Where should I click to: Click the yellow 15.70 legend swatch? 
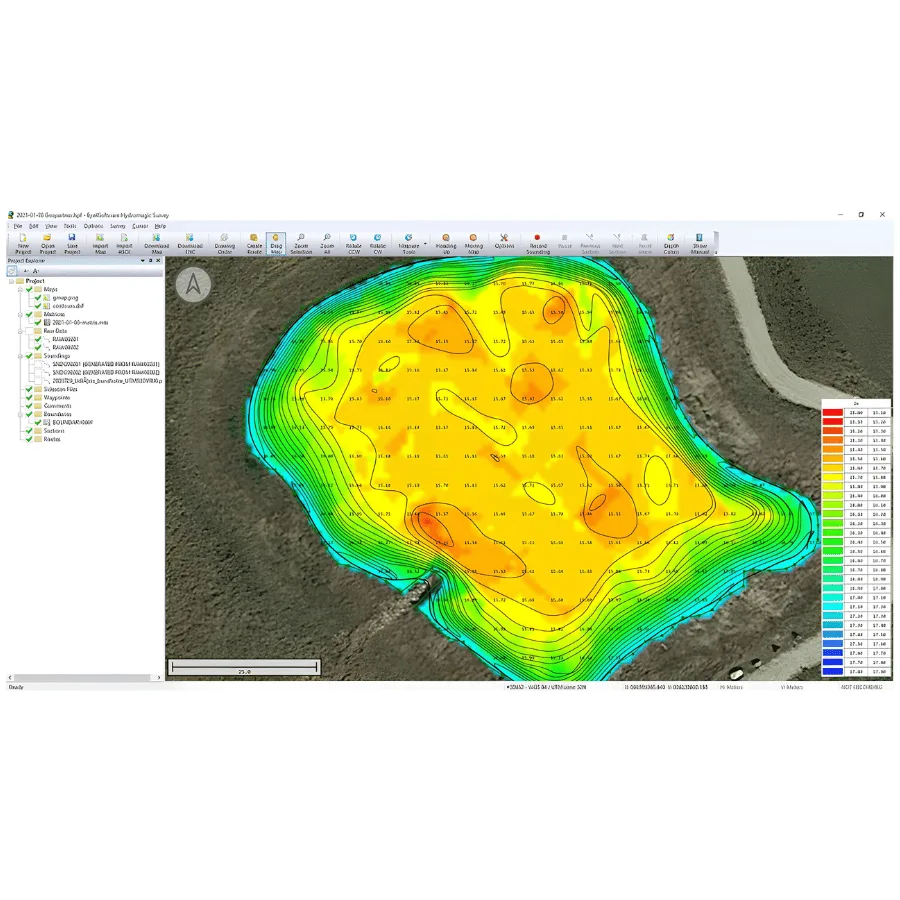pos(832,477)
